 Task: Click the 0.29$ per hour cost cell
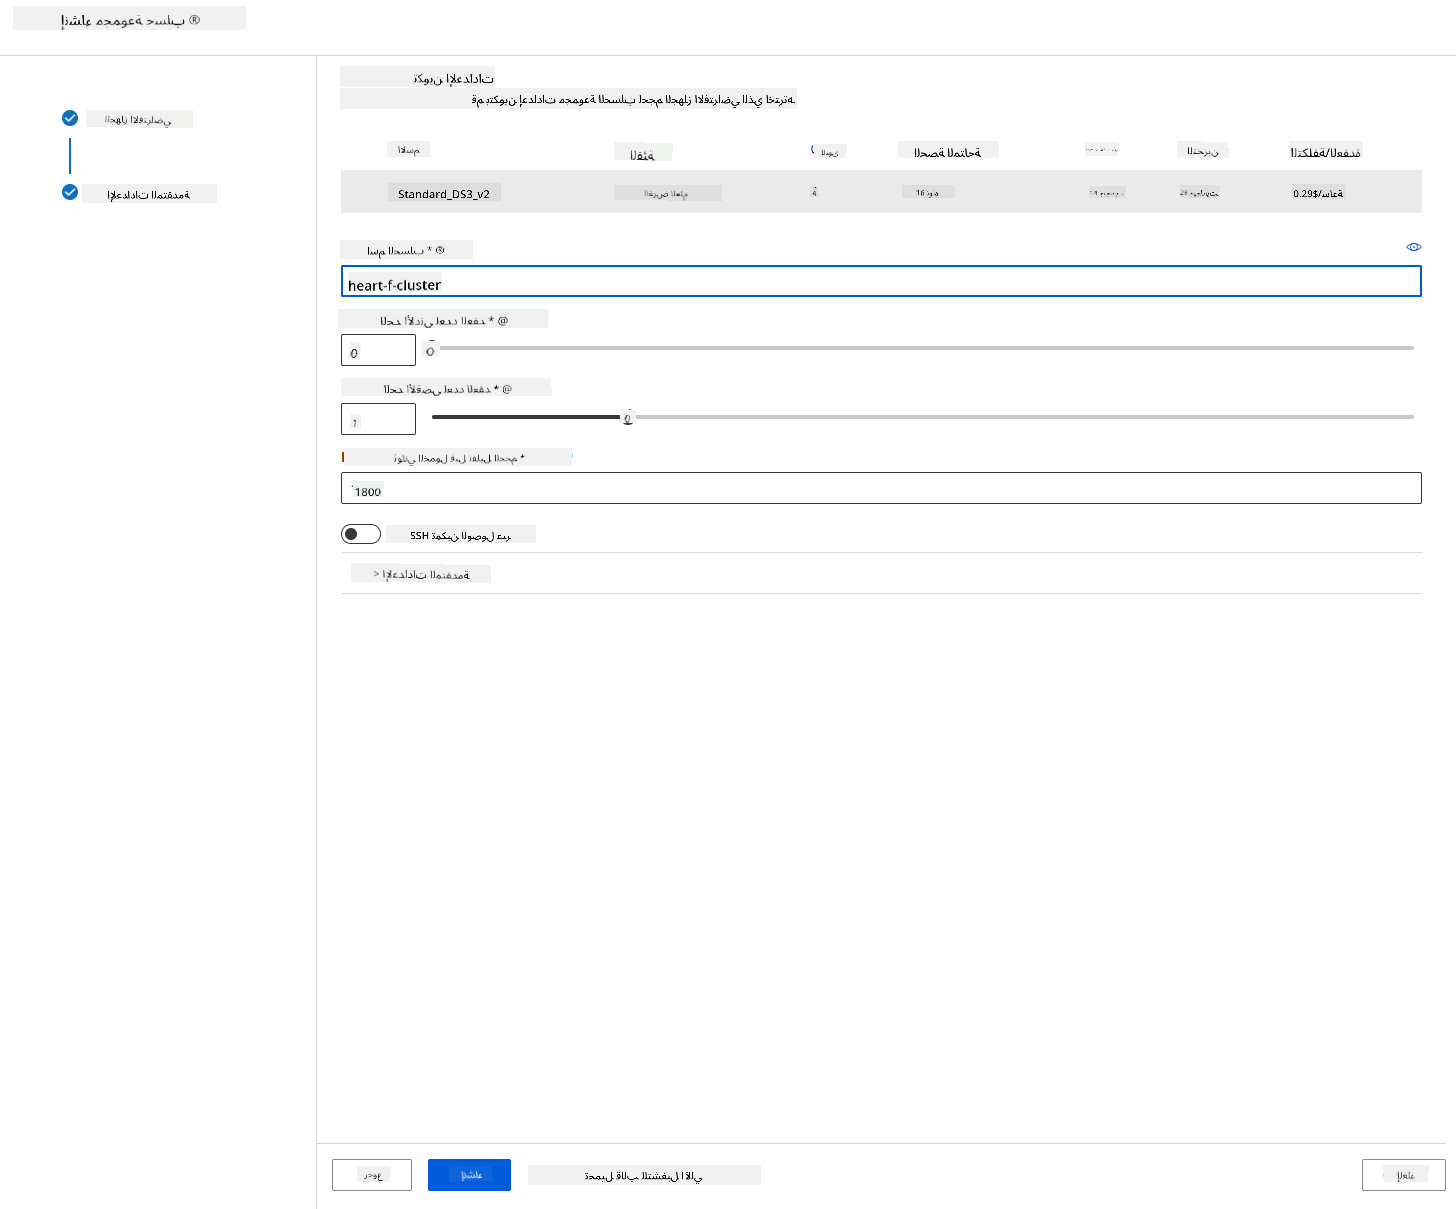coord(1318,193)
